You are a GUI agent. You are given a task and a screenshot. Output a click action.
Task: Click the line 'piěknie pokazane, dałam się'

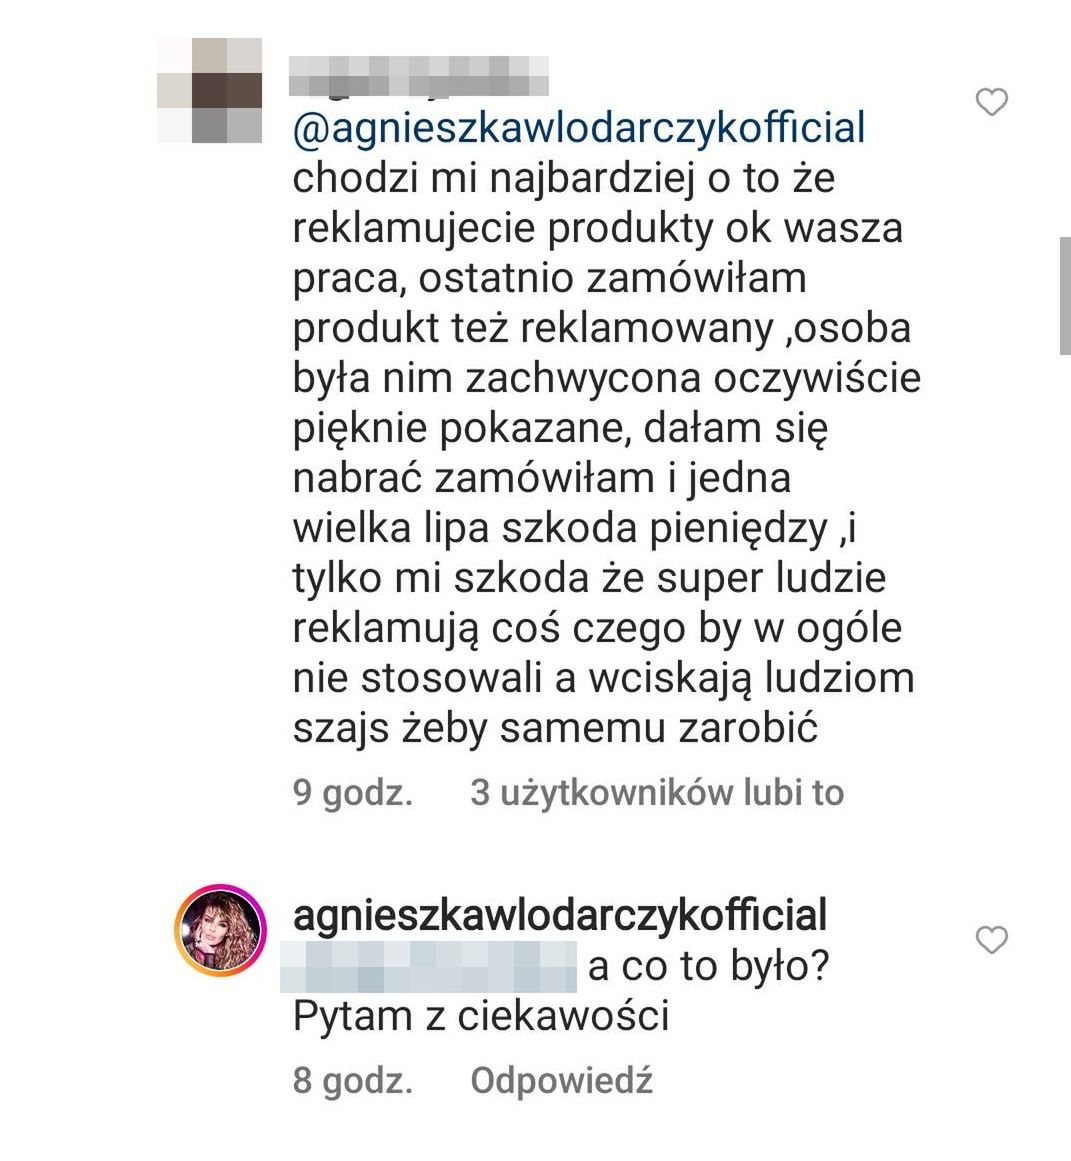pyautogui.click(x=560, y=429)
